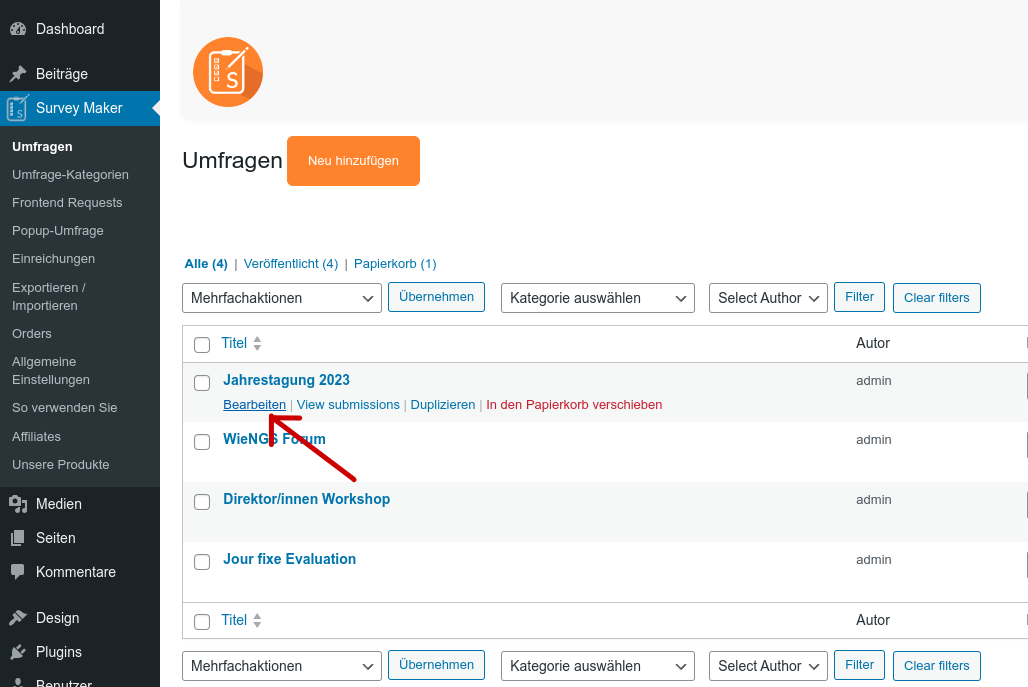Click the Dashboard gauge icon
Screen dimensions: 1028x687
pos(17,29)
